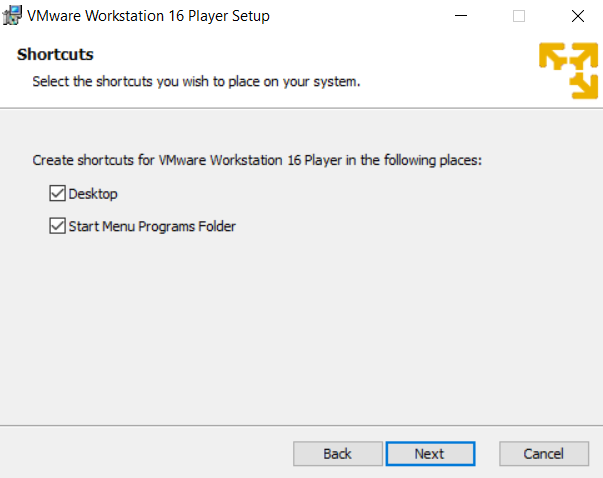603x478 pixels.
Task: Cancel the VMware Player installation
Action: (x=544, y=454)
